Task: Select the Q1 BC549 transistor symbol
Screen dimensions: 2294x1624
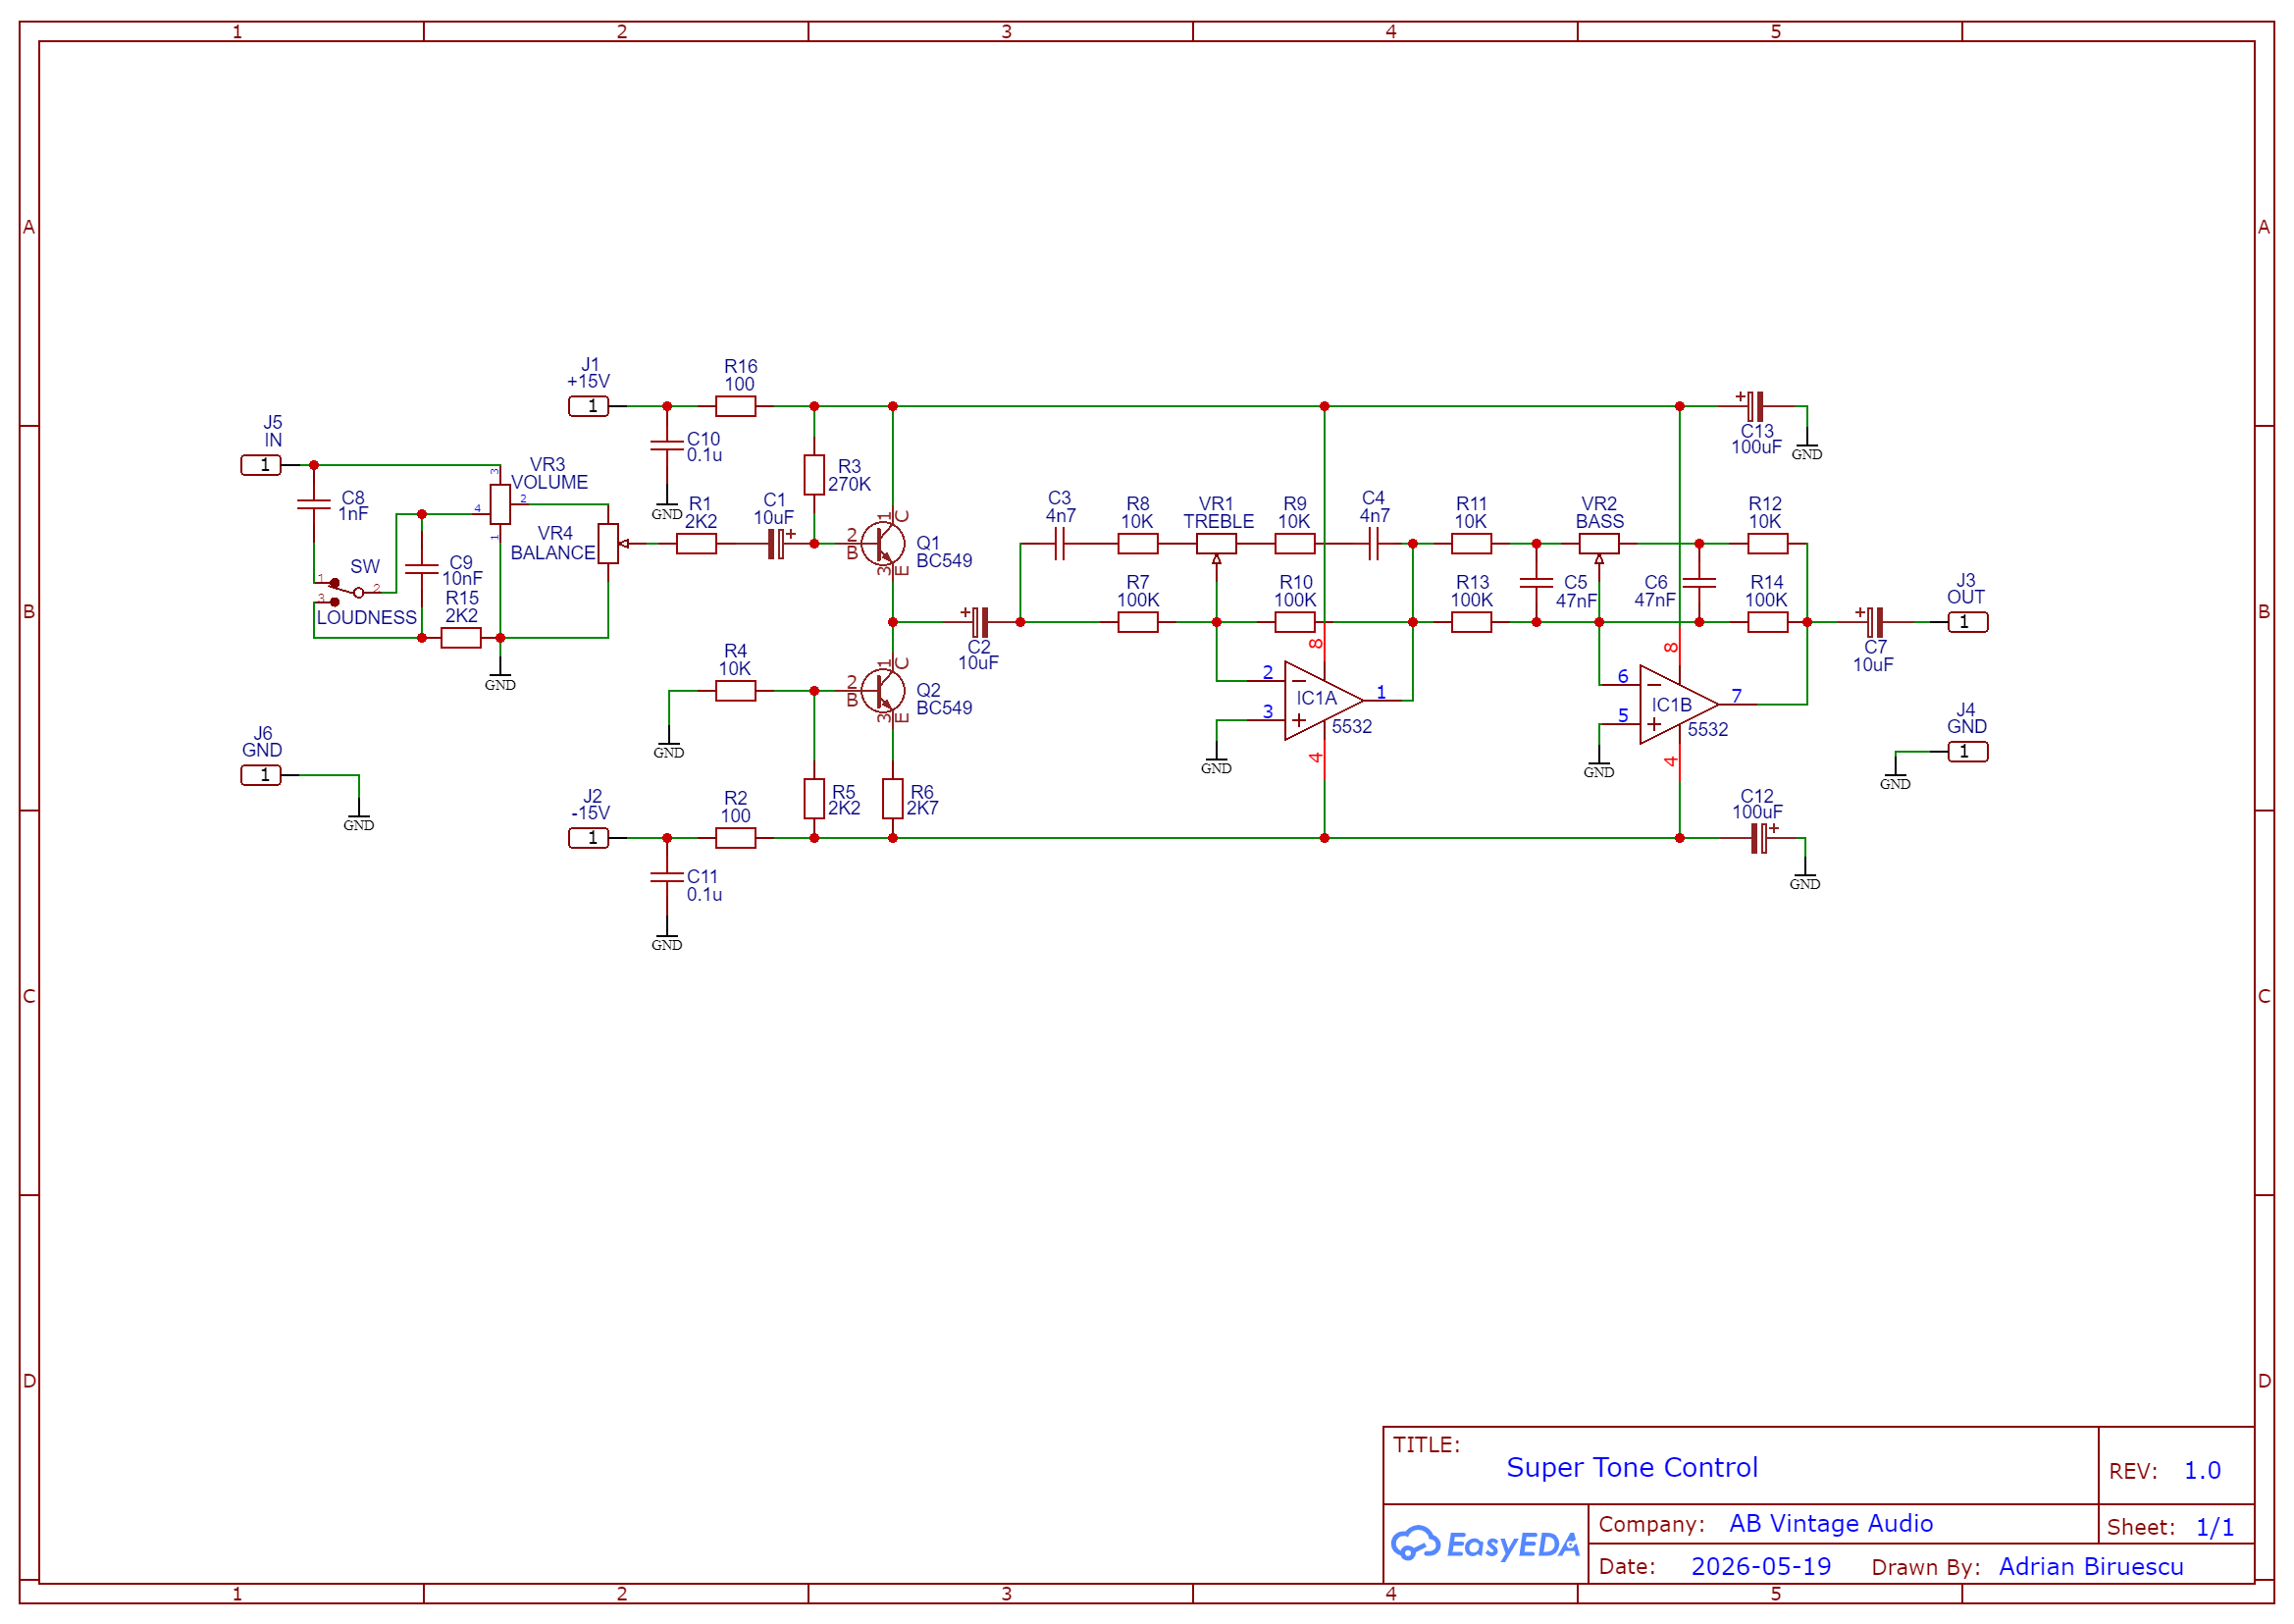Action: coord(882,544)
